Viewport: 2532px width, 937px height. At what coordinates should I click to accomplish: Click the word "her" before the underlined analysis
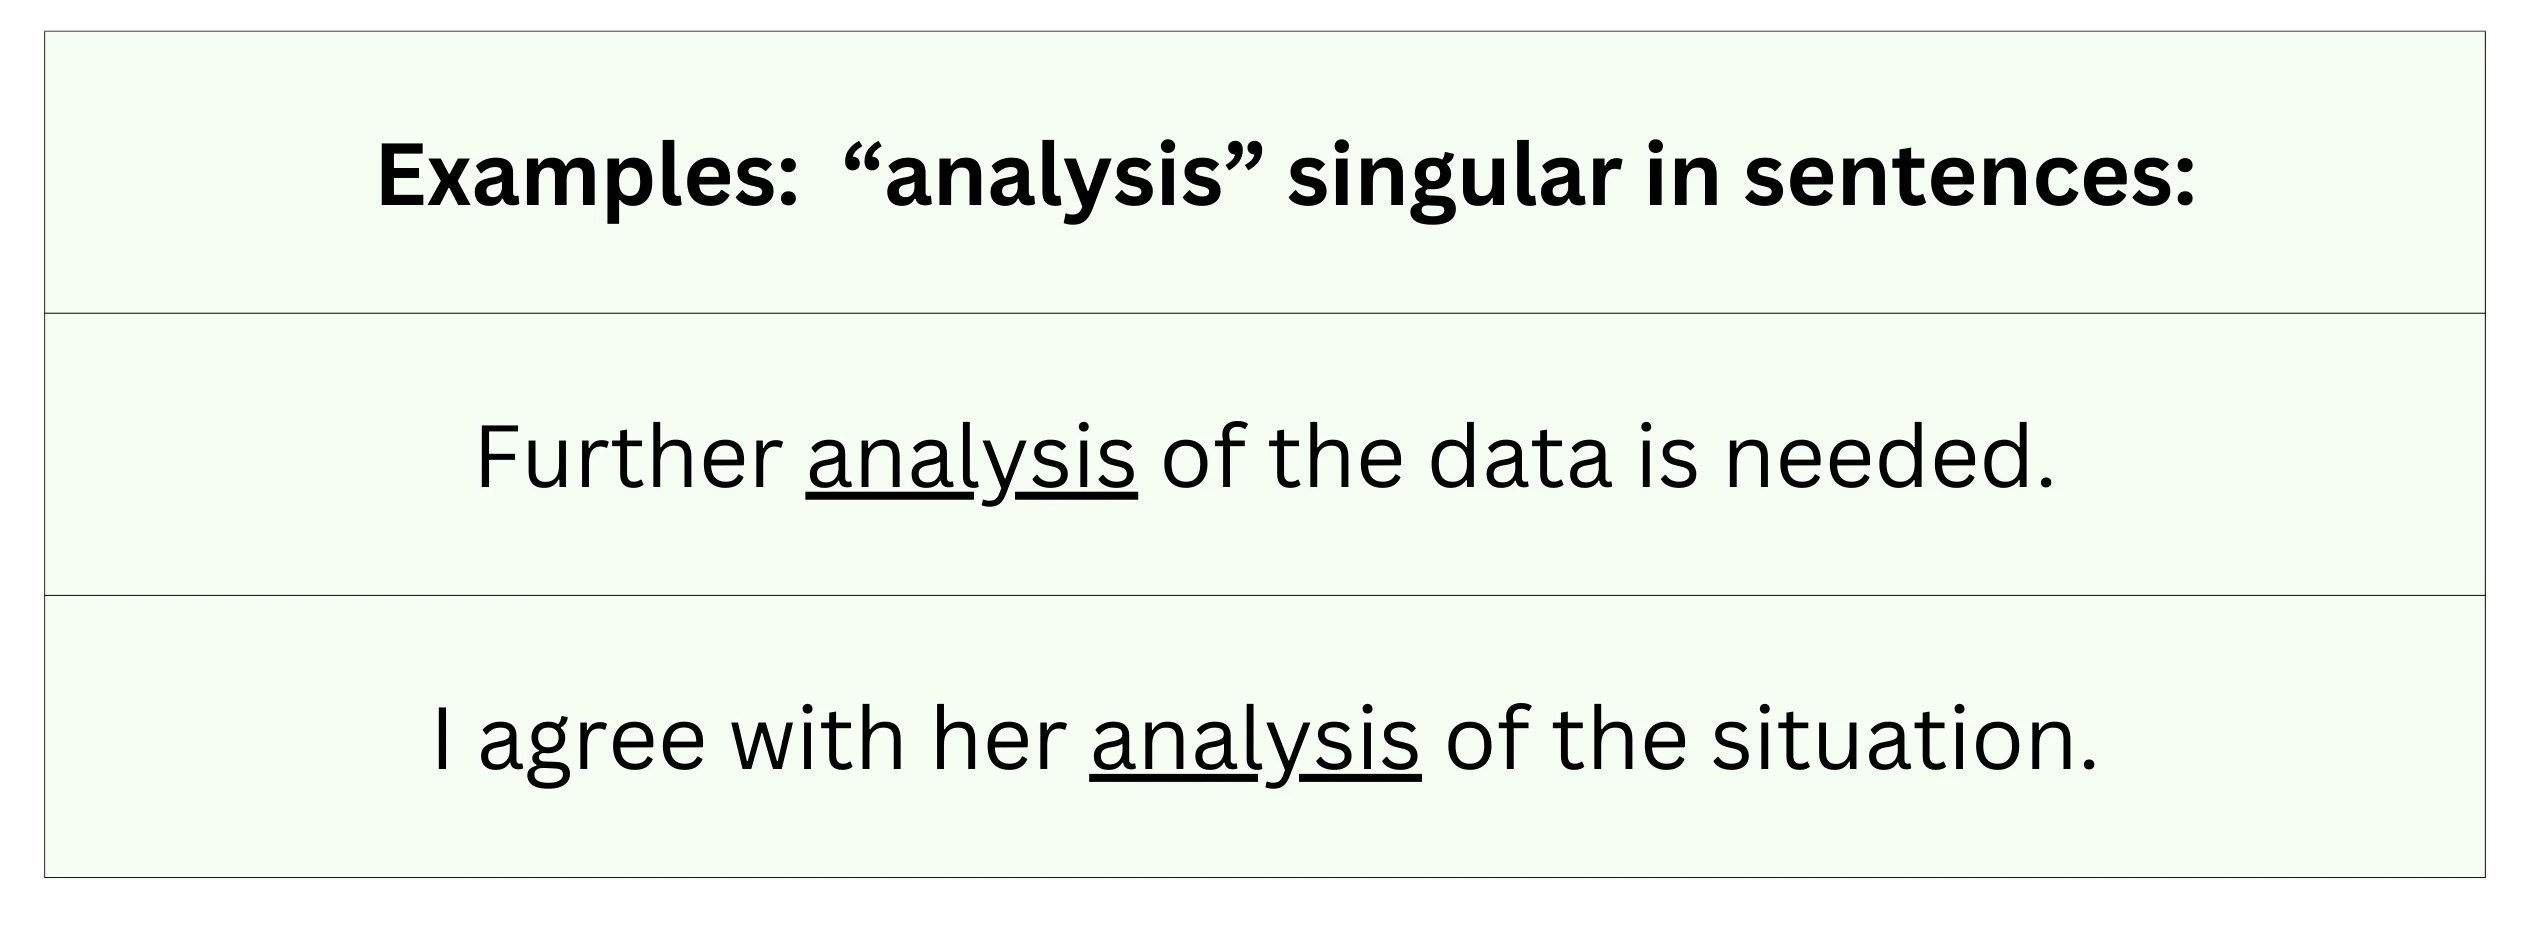[999, 741]
